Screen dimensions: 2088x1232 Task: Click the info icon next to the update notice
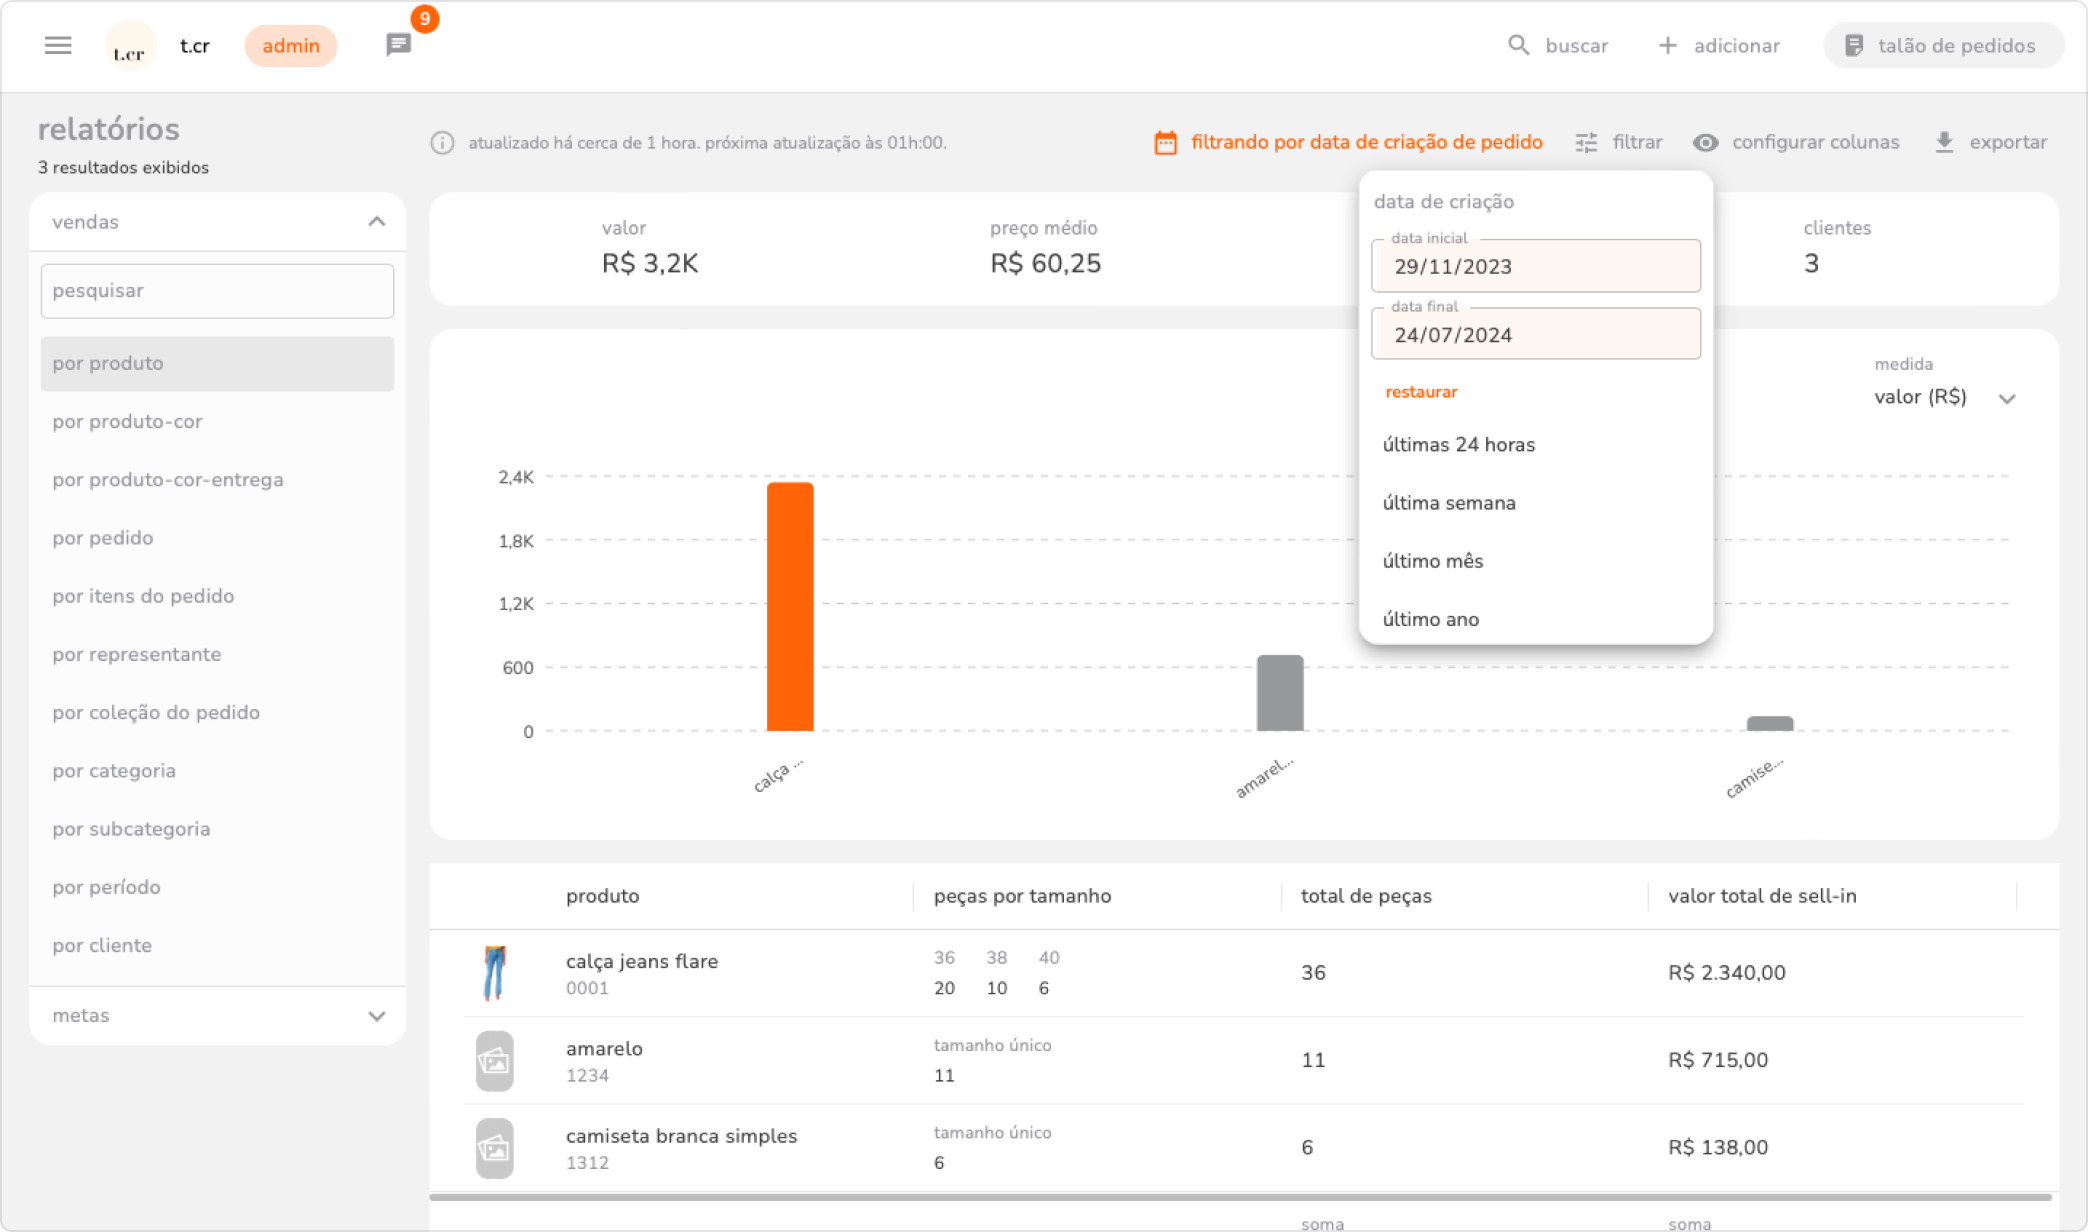tap(442, 143)
